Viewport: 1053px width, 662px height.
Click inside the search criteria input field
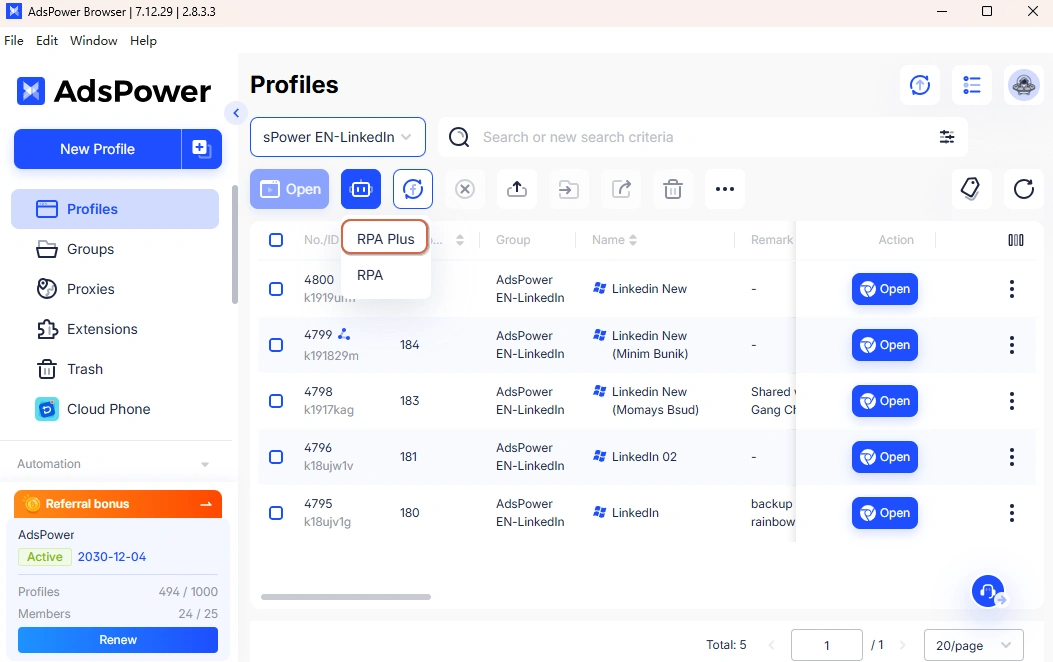pyautogui.click(x=650, y=136)
